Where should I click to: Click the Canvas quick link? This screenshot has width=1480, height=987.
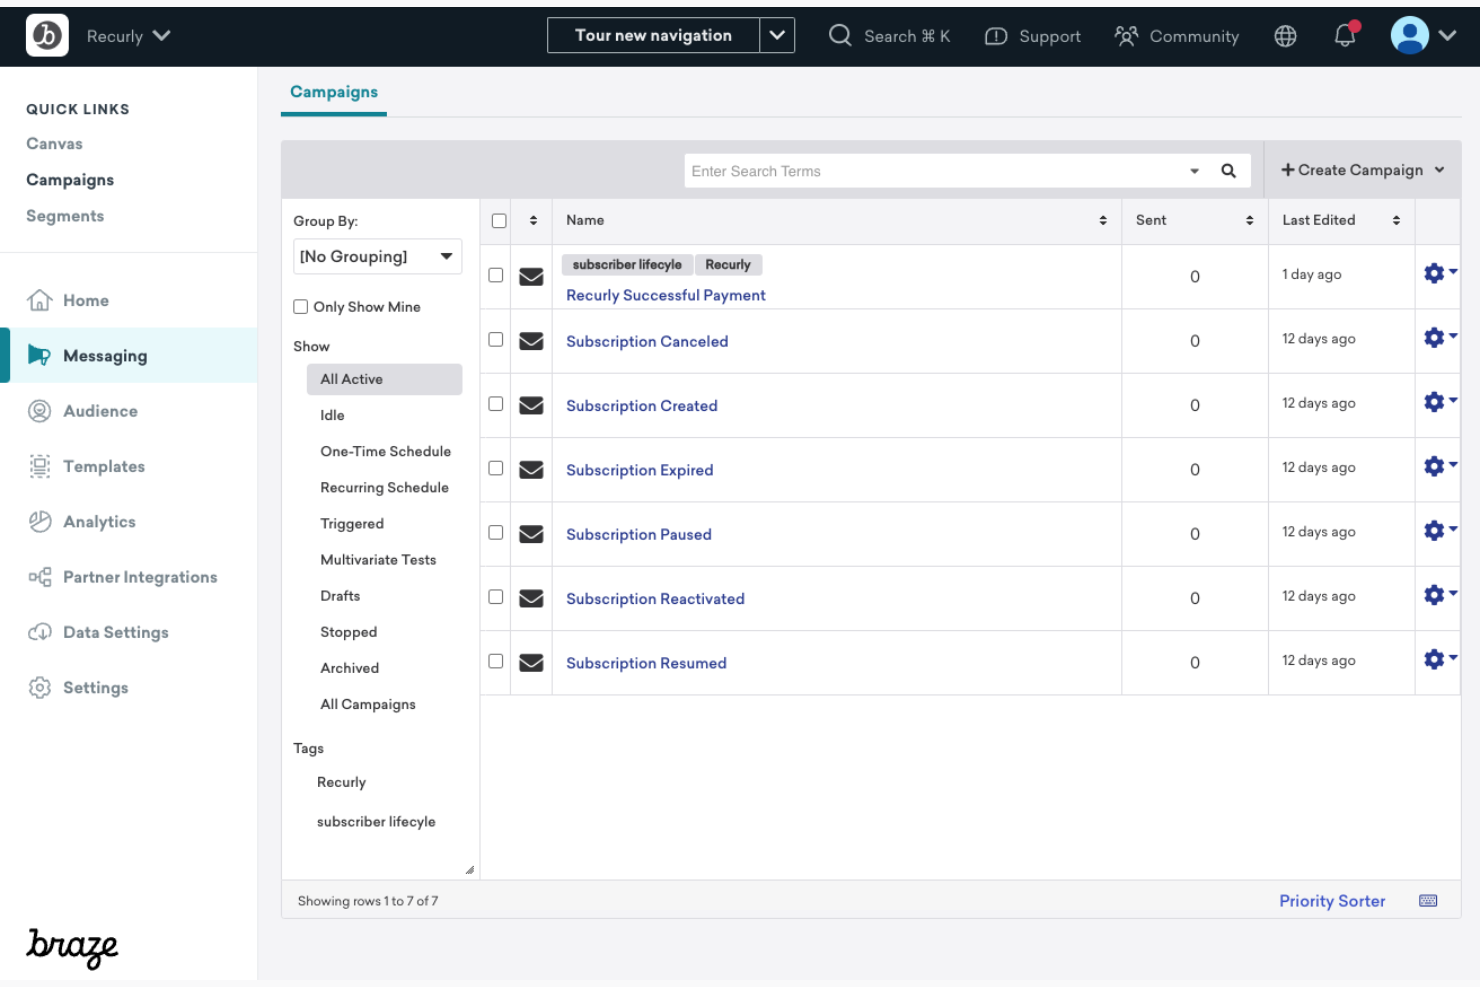coord(54,144)
